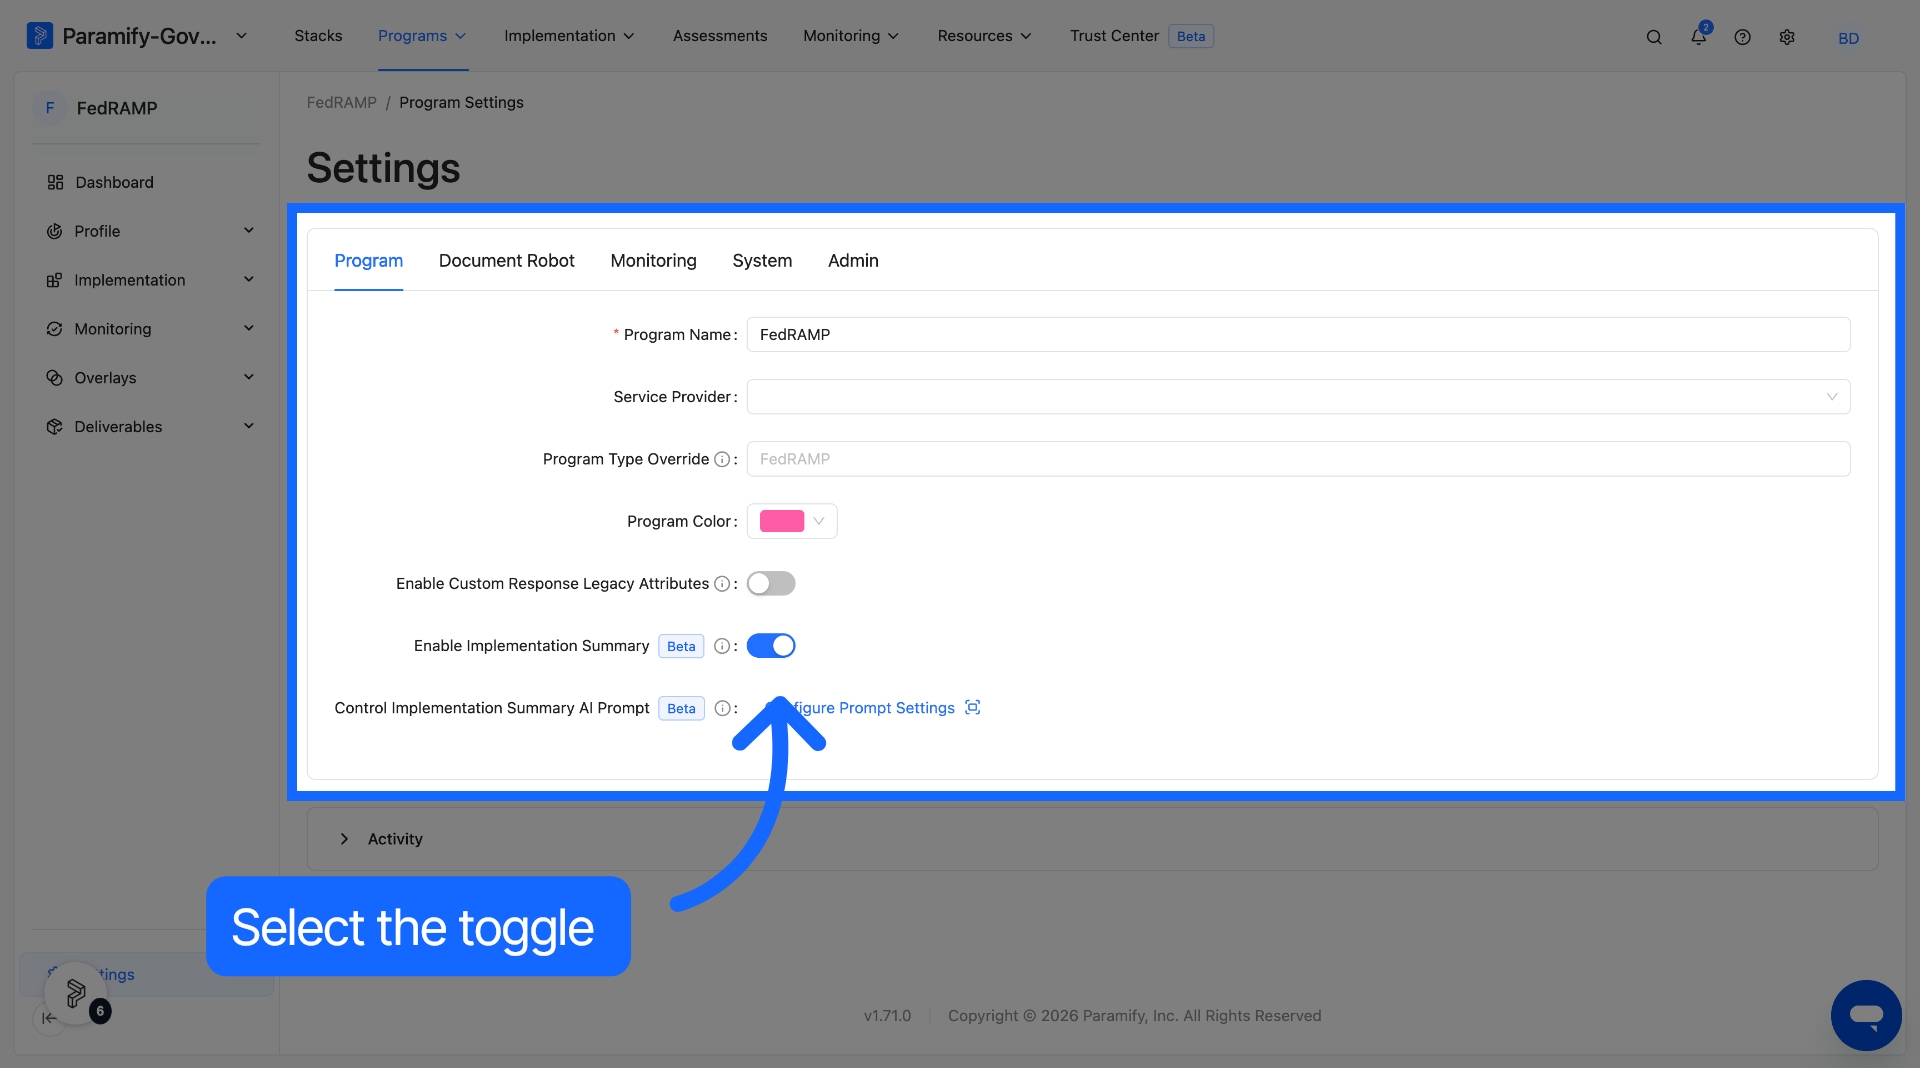Click the Dashboard grid icon in sidebar
The width and height of the screenshot is (1920, 1068).
pos(55,182)
